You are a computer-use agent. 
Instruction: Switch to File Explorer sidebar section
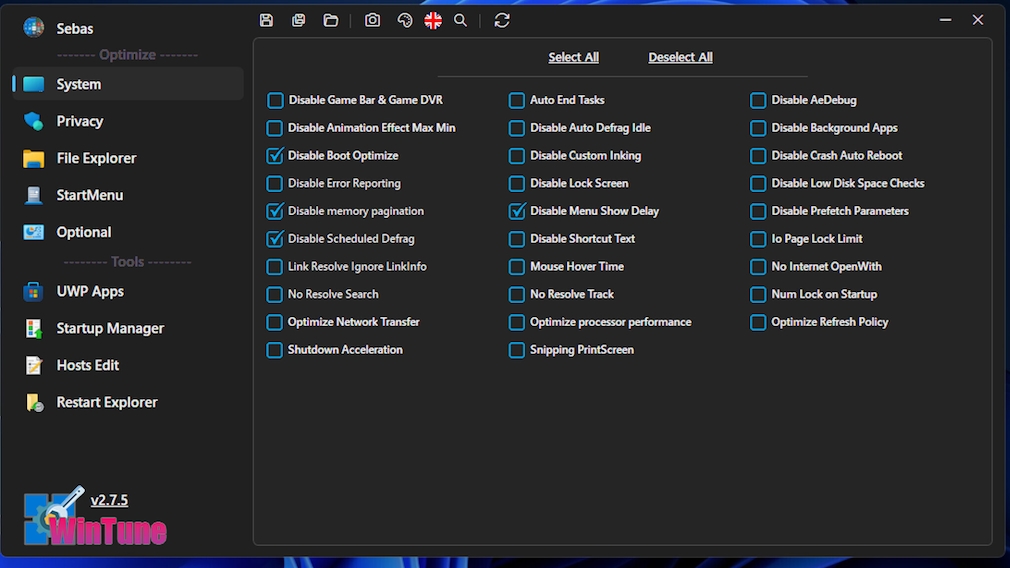[96, 158]
